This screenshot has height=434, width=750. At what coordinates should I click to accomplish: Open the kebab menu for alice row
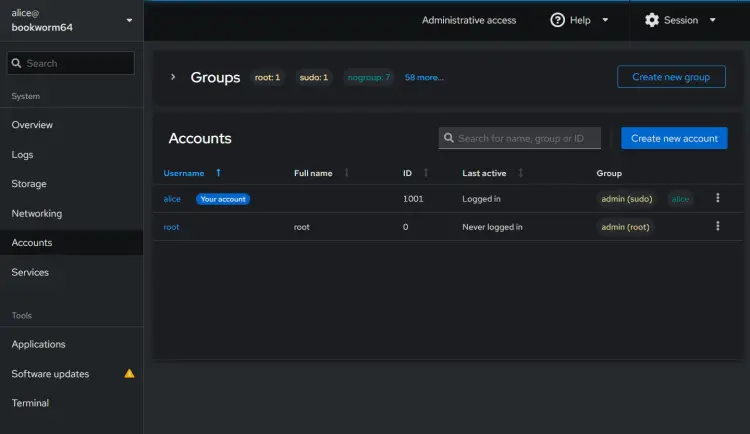tap(717, 198)
